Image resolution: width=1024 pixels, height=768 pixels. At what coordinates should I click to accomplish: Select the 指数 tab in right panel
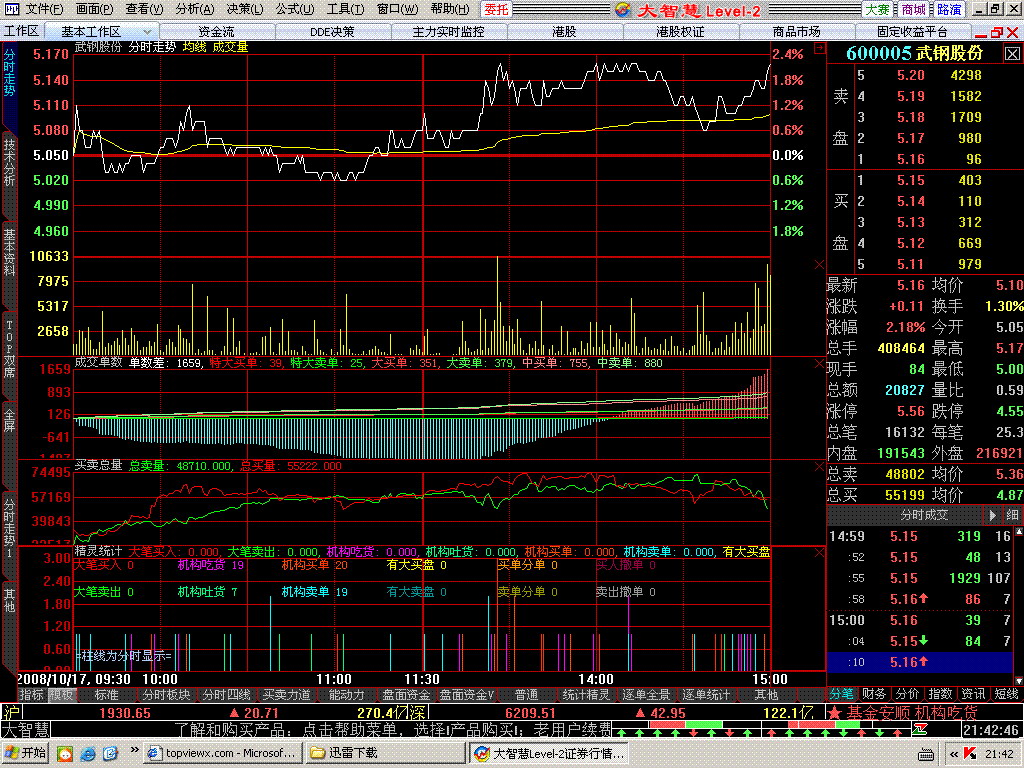click(x=940, y=694)
